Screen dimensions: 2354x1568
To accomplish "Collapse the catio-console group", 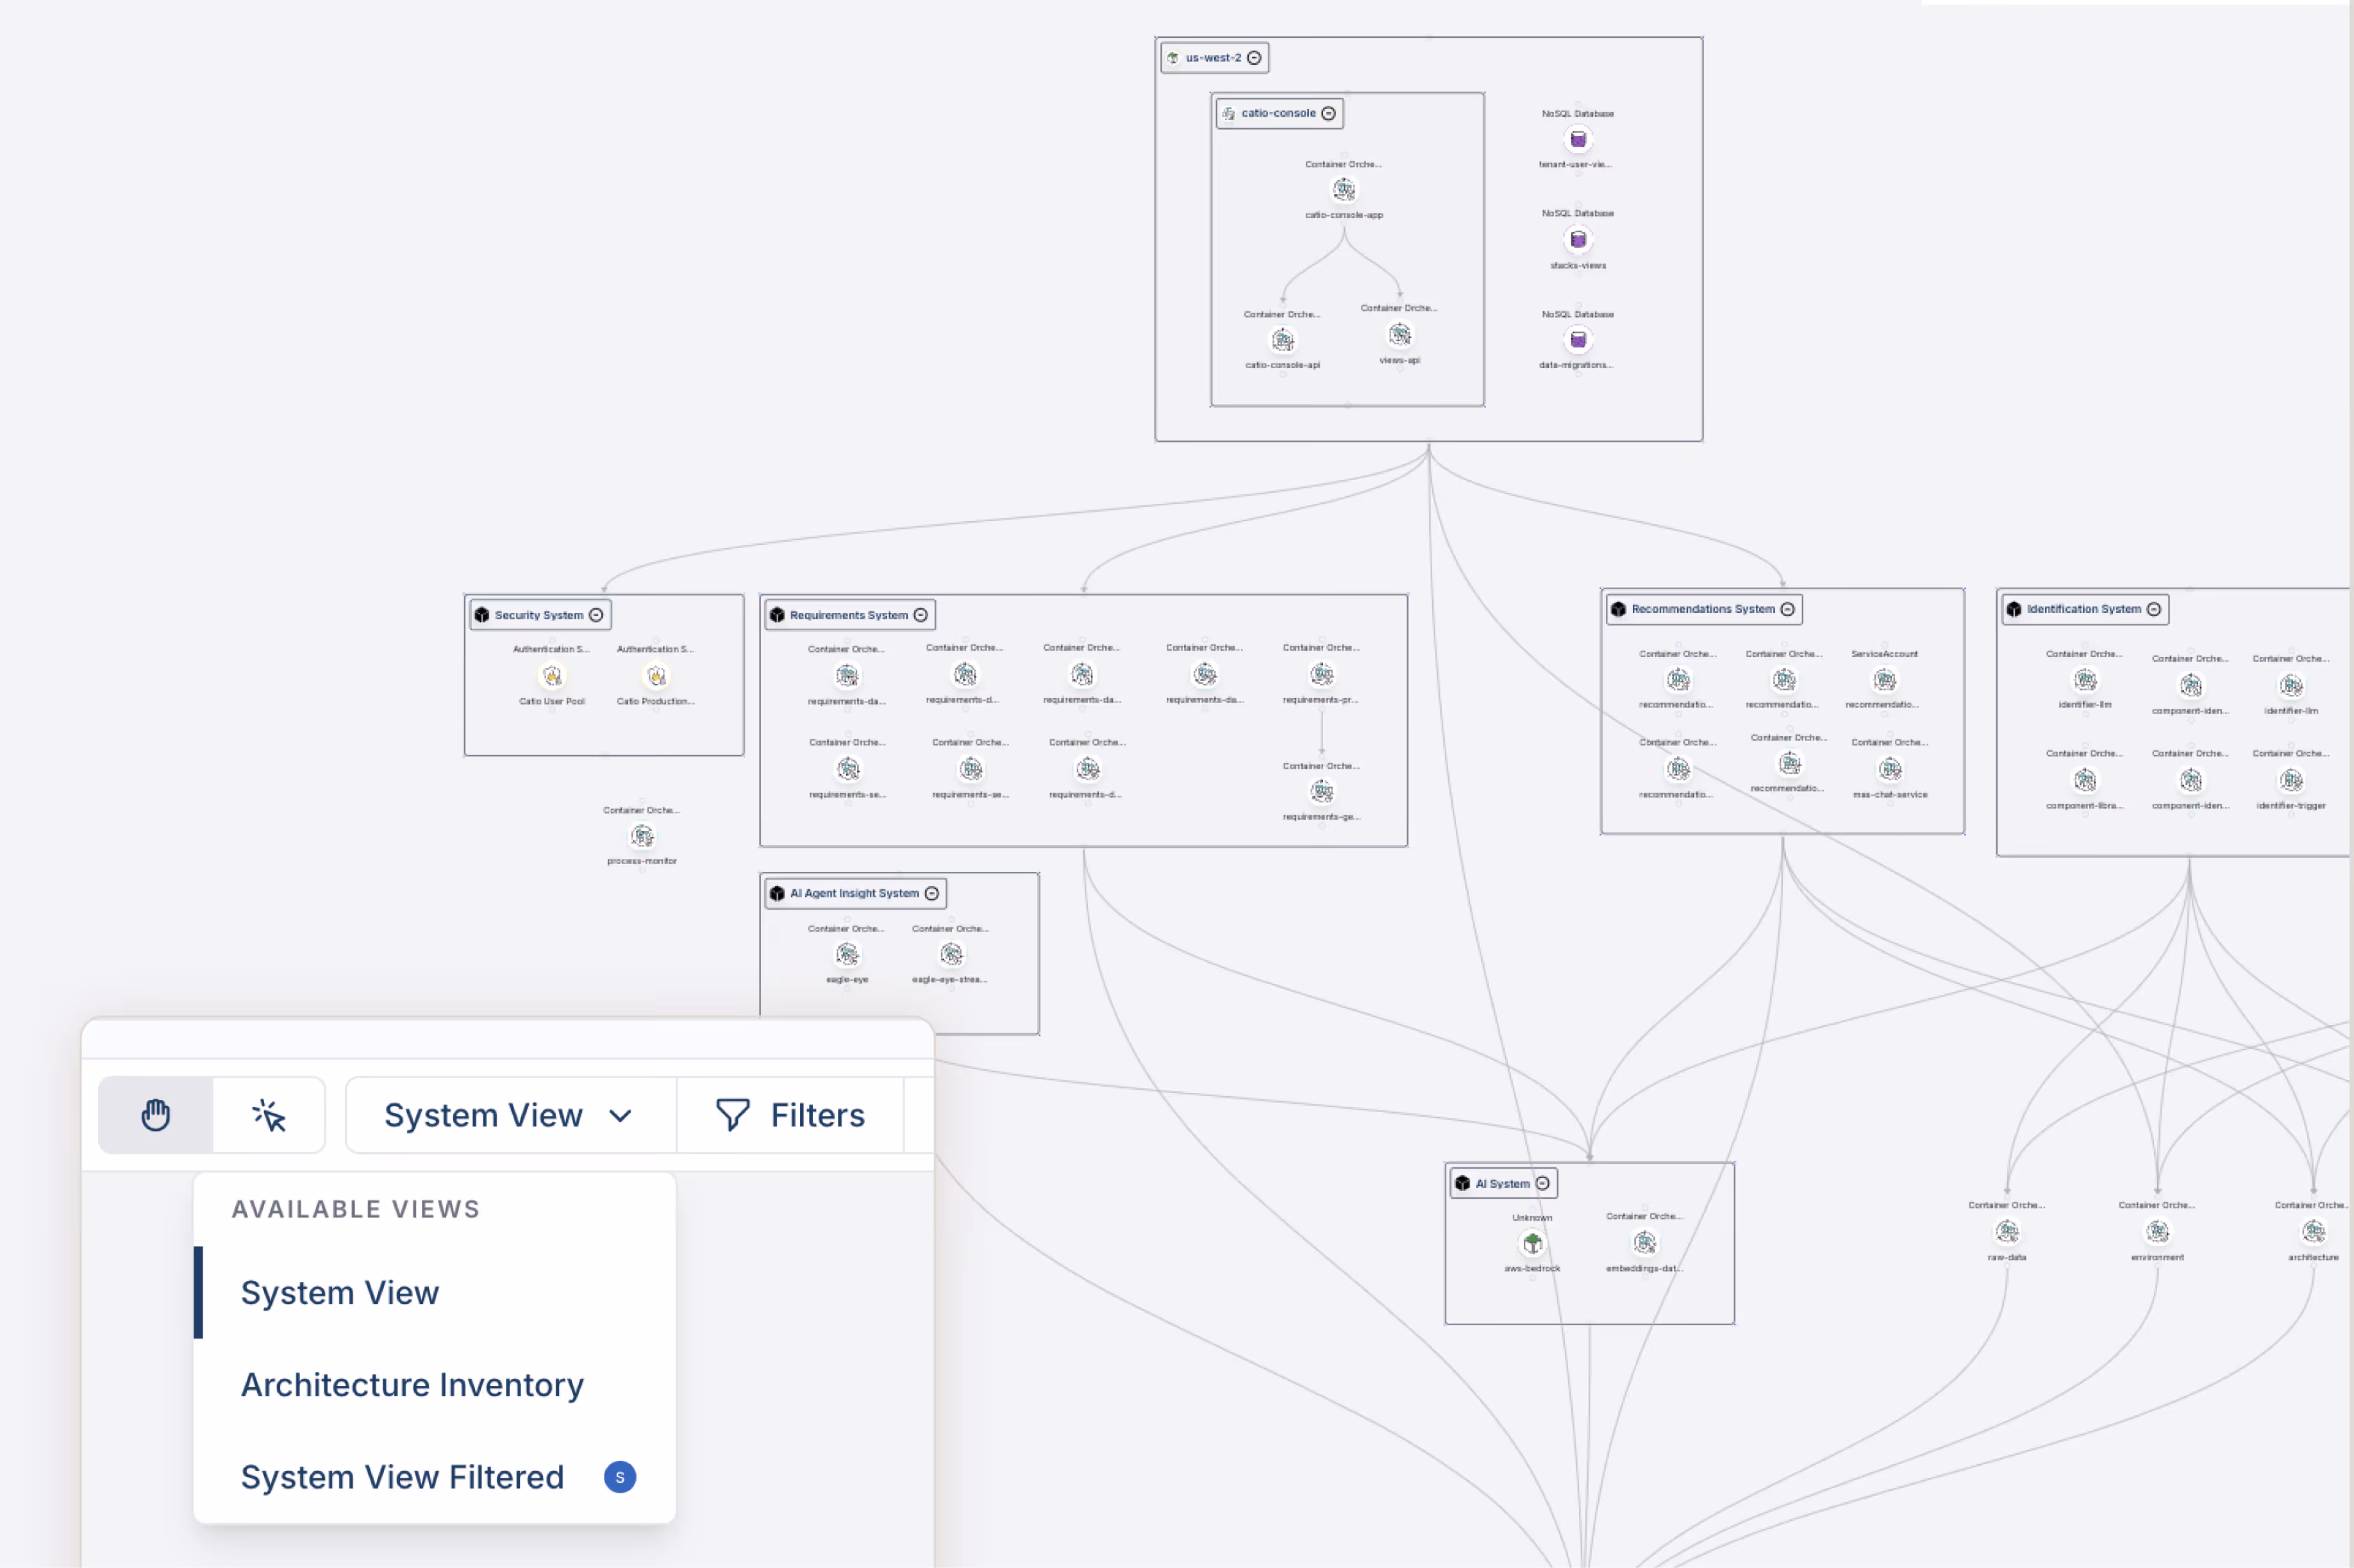I will coord(1328,113).
